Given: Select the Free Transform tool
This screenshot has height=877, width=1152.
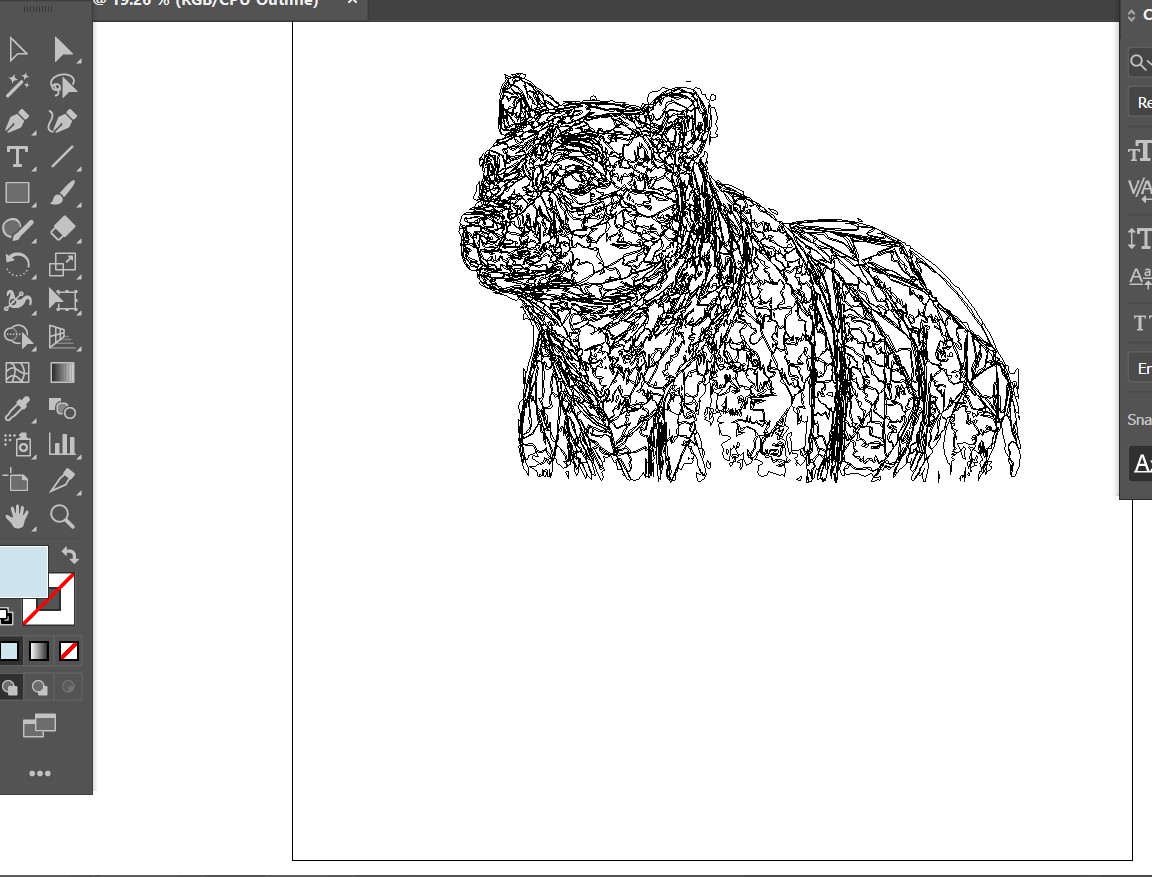Looking at the screenshot, I should pyautogui.click(x=63, y=300).
